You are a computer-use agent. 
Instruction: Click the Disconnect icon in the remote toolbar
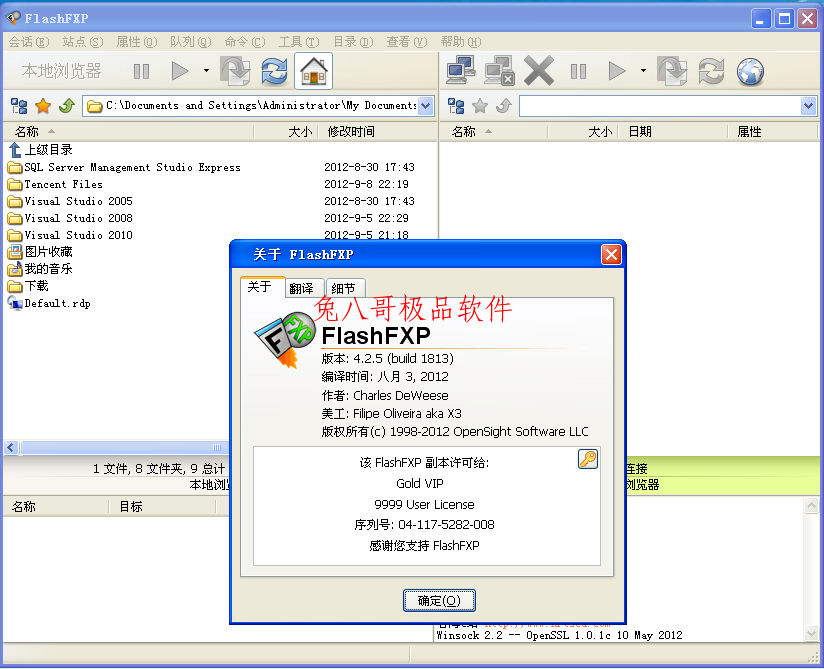tap(499, 70)
